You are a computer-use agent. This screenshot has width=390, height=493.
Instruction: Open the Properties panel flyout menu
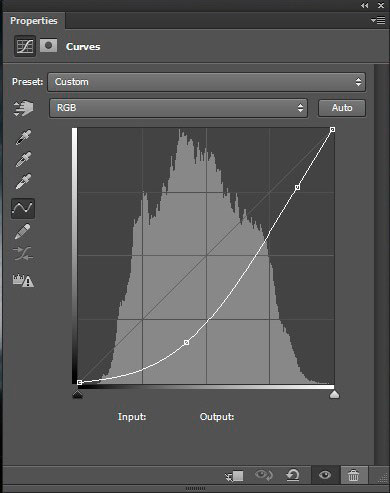378,21
